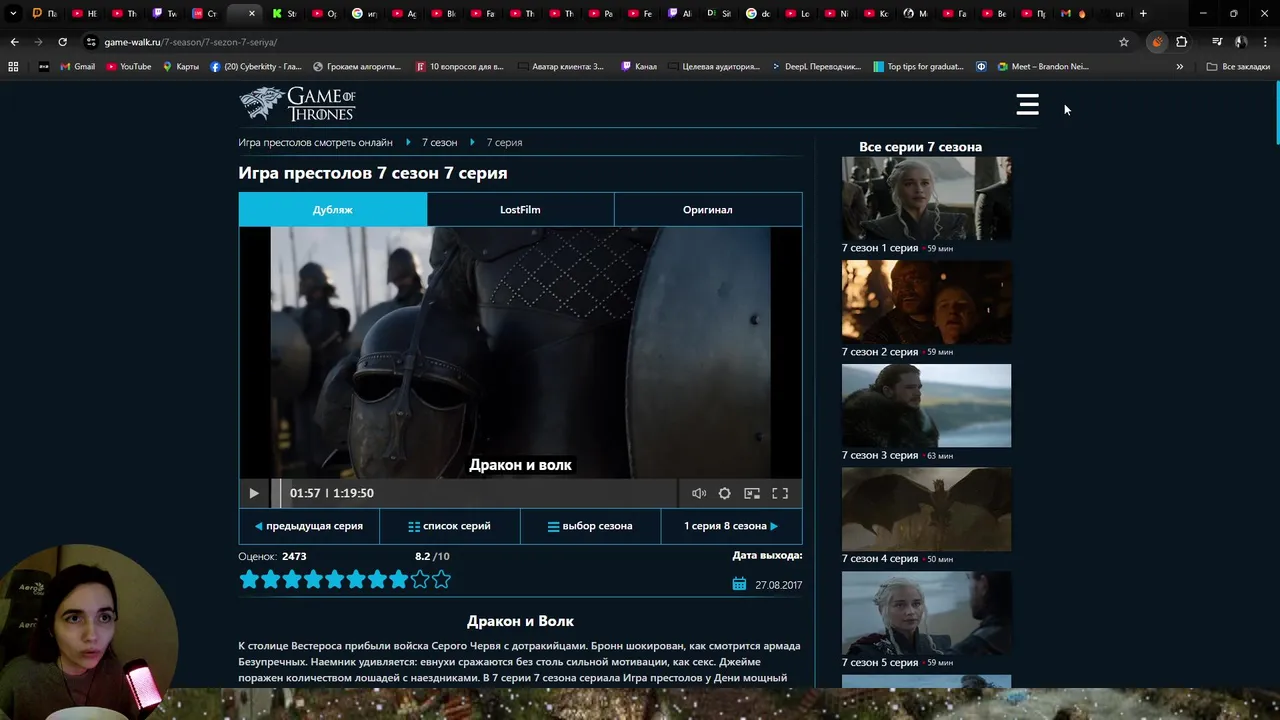Open список серий
The image size is (1280, 720).
[x=450, y=526]
